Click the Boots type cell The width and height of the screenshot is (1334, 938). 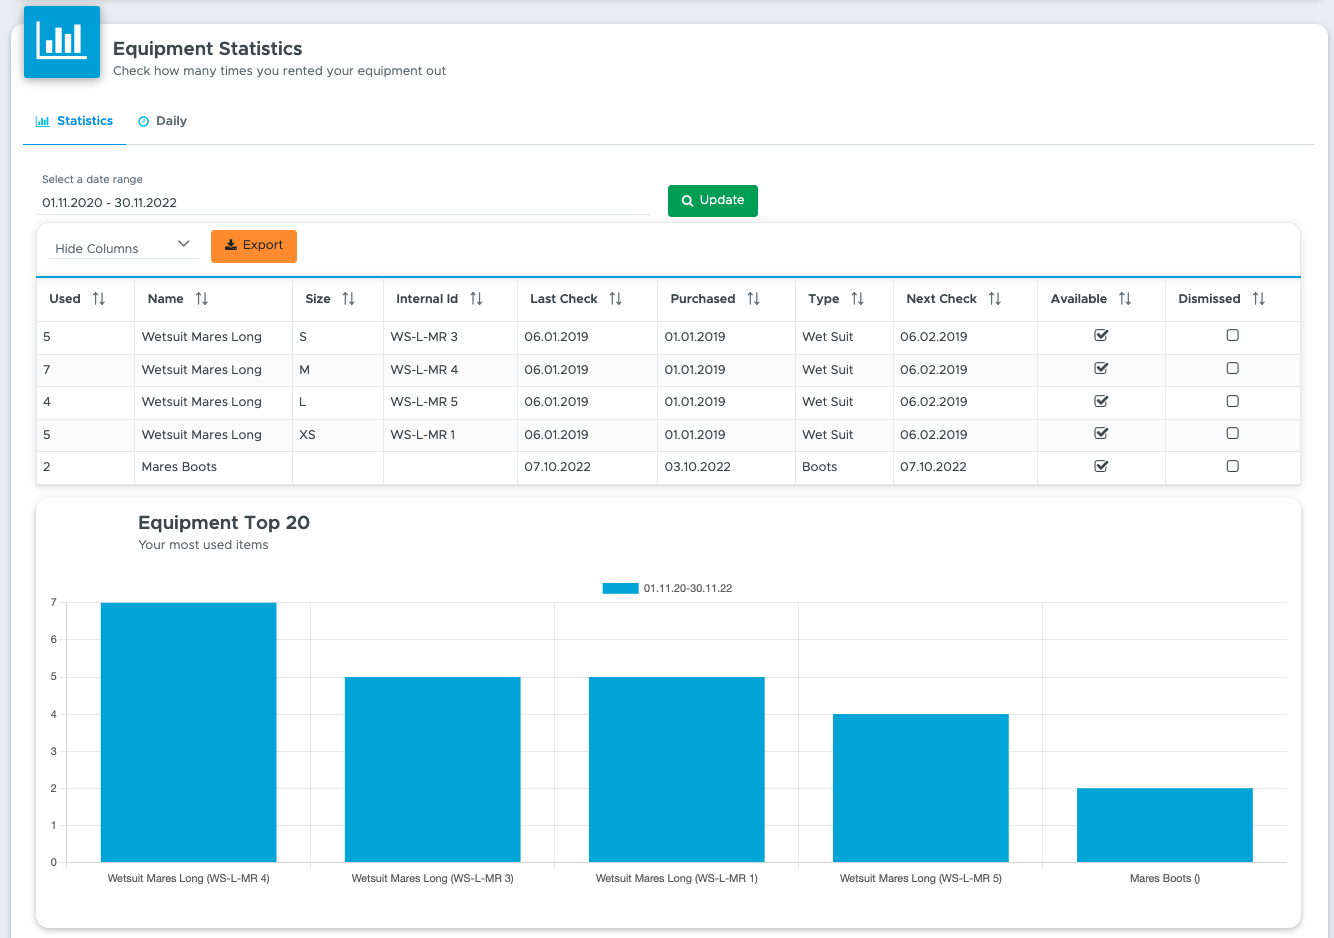[844, 467]
